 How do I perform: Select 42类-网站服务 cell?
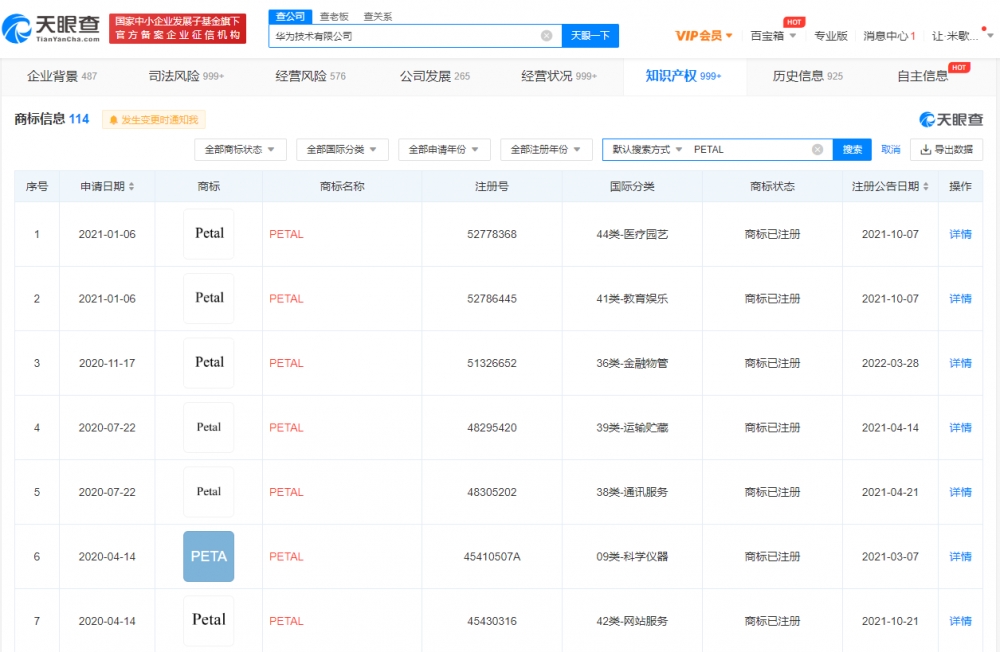pos(632,621)
